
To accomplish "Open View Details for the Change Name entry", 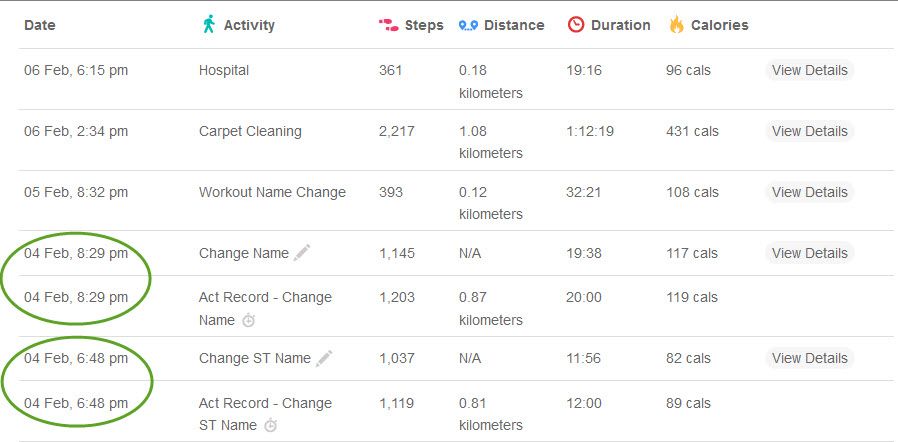I will [x=809, y=253].
